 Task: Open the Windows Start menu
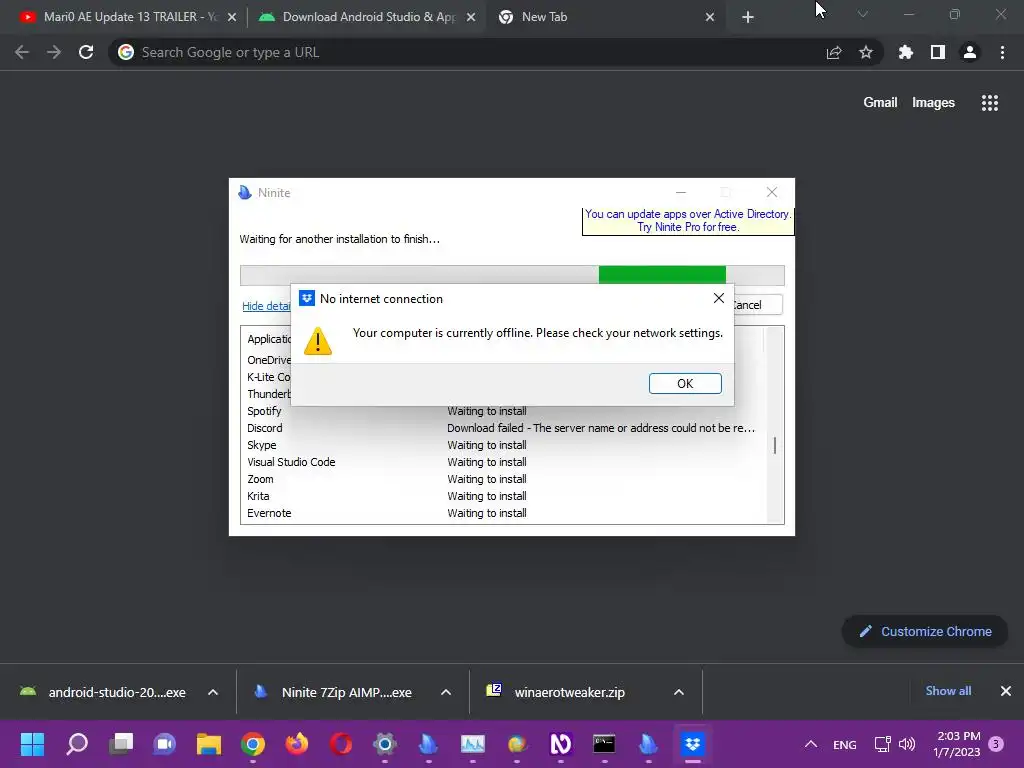pos(32,744)
